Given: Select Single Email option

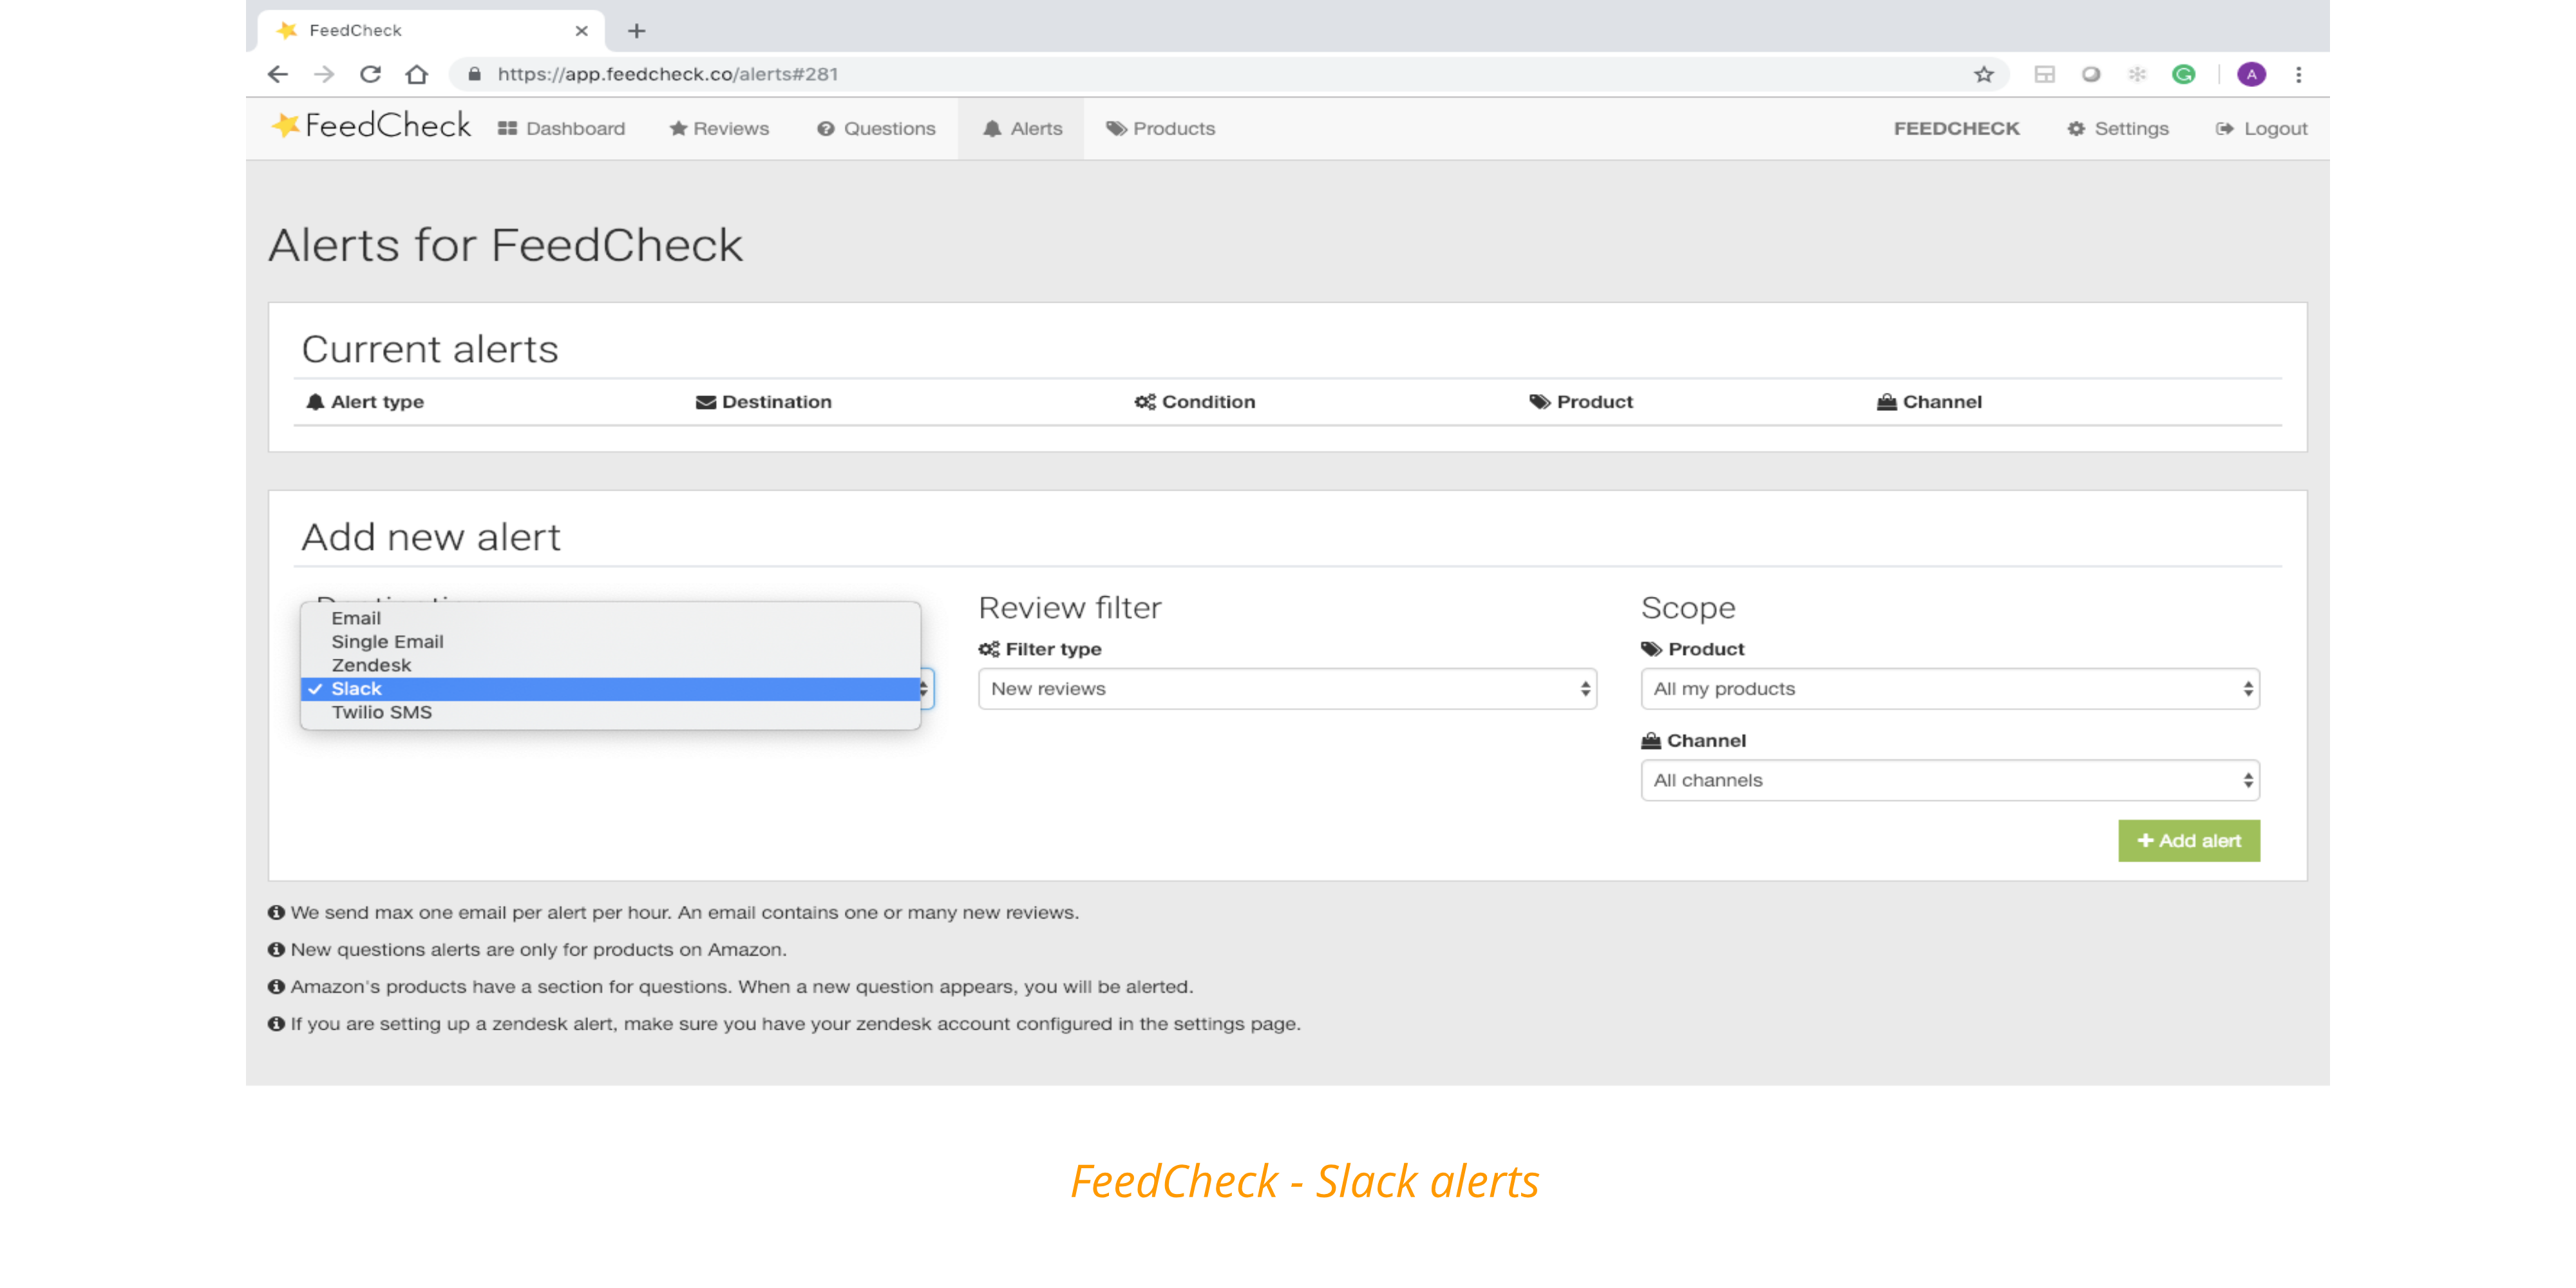Looking at the screenshot, I should click(610, 642).
